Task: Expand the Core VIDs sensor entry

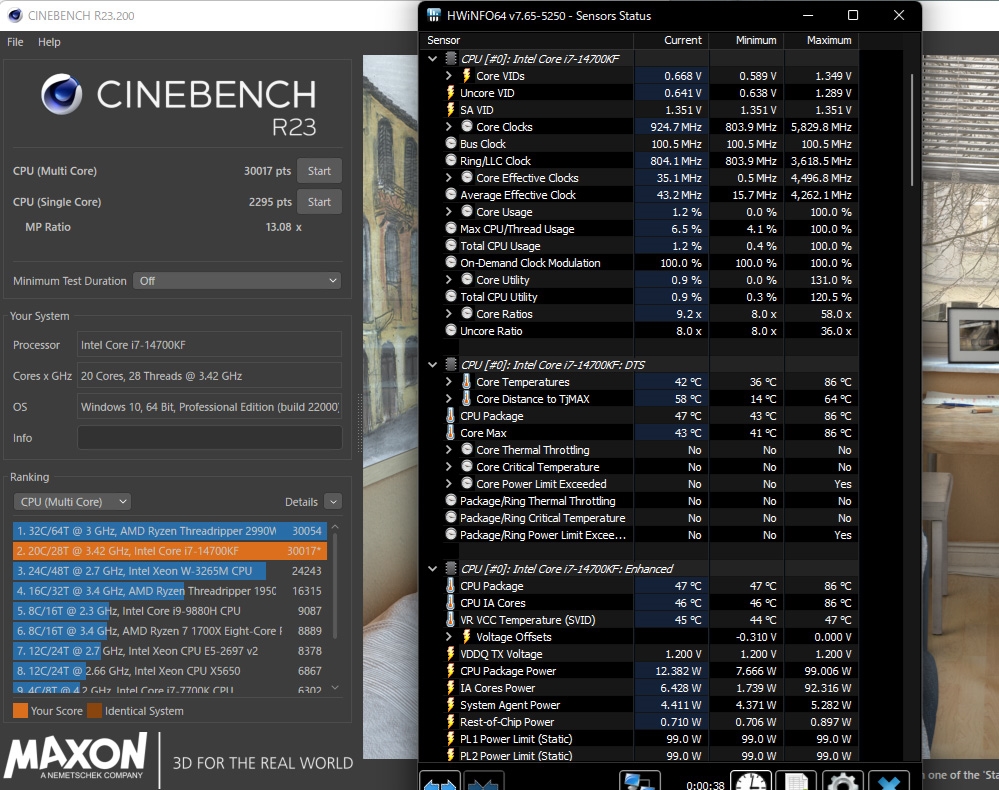Action: (x=450, y=75)
